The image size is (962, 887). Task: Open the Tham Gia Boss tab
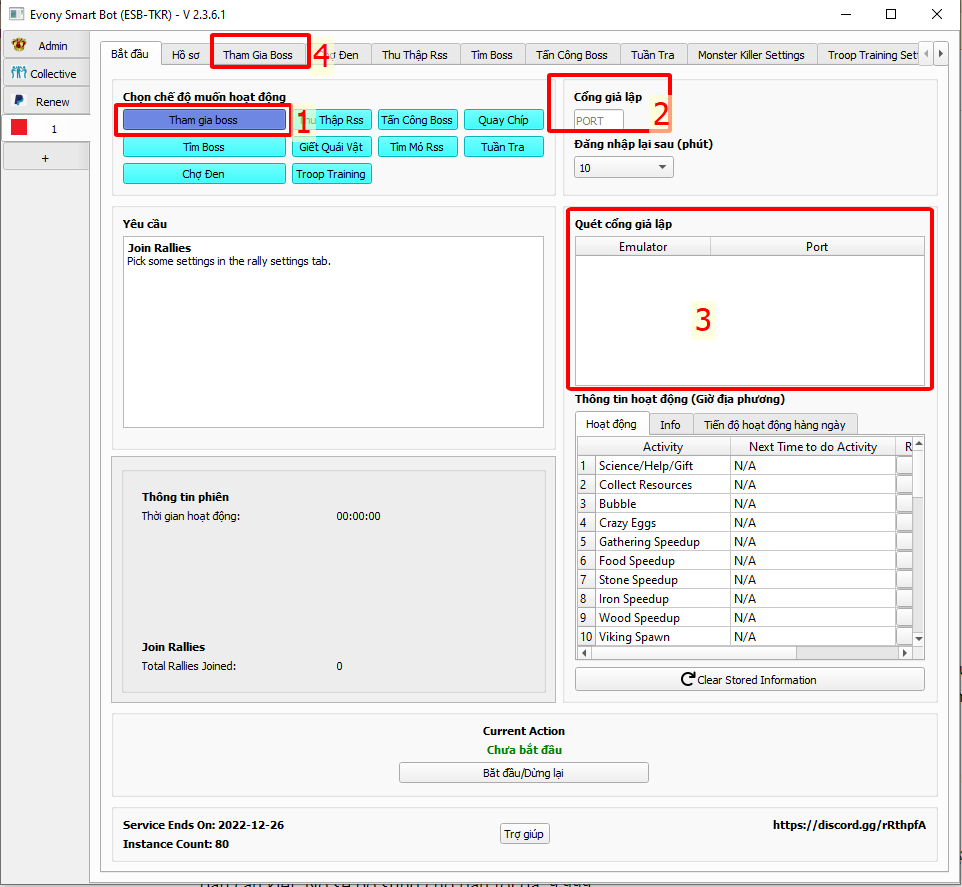[258, 55]
